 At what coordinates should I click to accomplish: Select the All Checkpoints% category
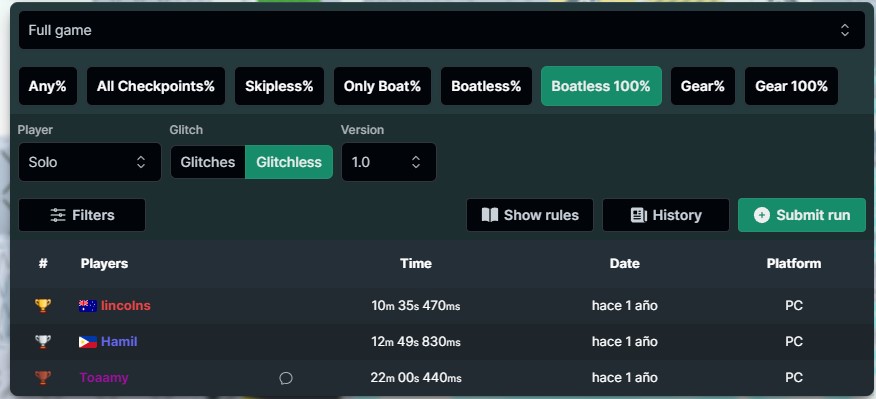[x=156, y=86]
